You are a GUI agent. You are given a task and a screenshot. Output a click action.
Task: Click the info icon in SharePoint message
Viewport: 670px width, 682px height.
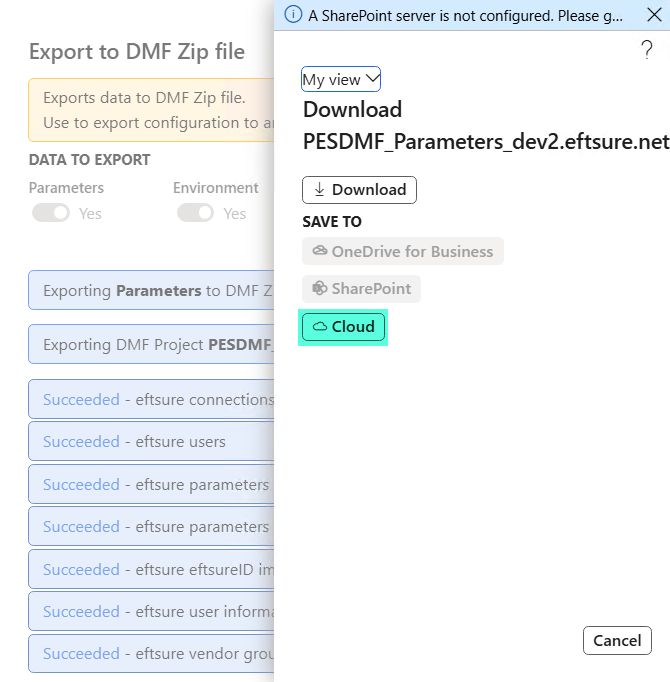(293, 14)
